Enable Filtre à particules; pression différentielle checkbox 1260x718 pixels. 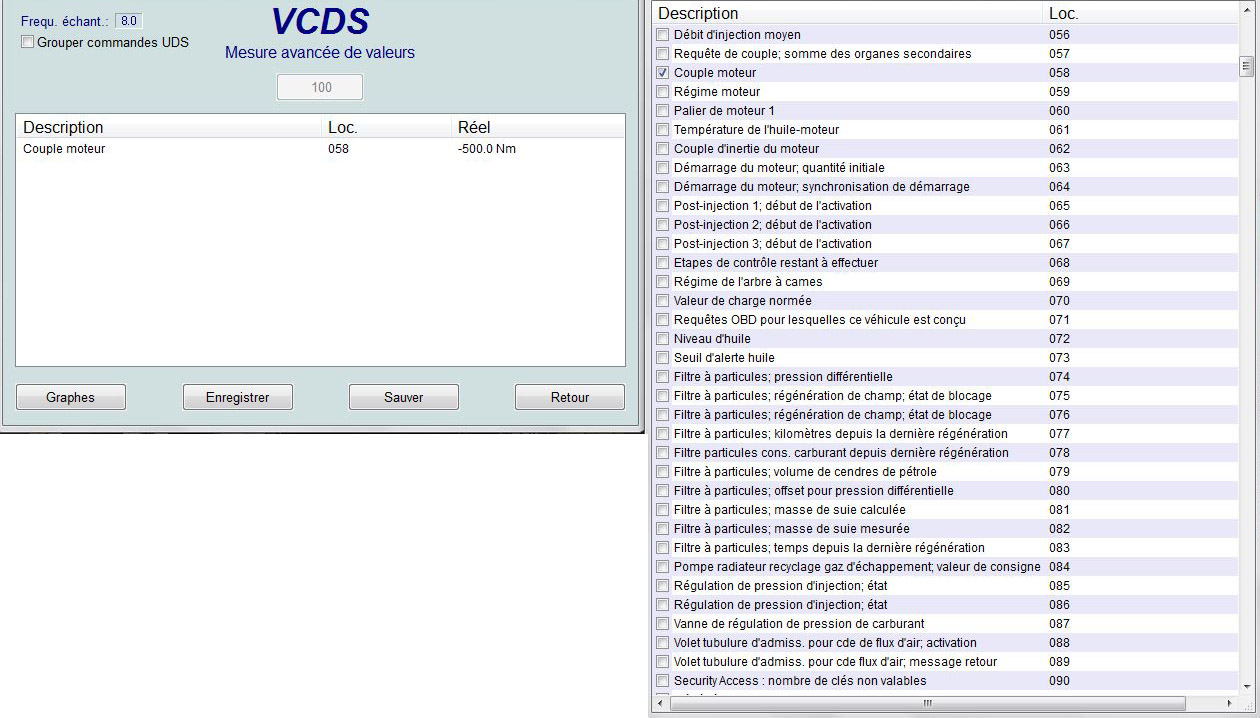point(662,377)
